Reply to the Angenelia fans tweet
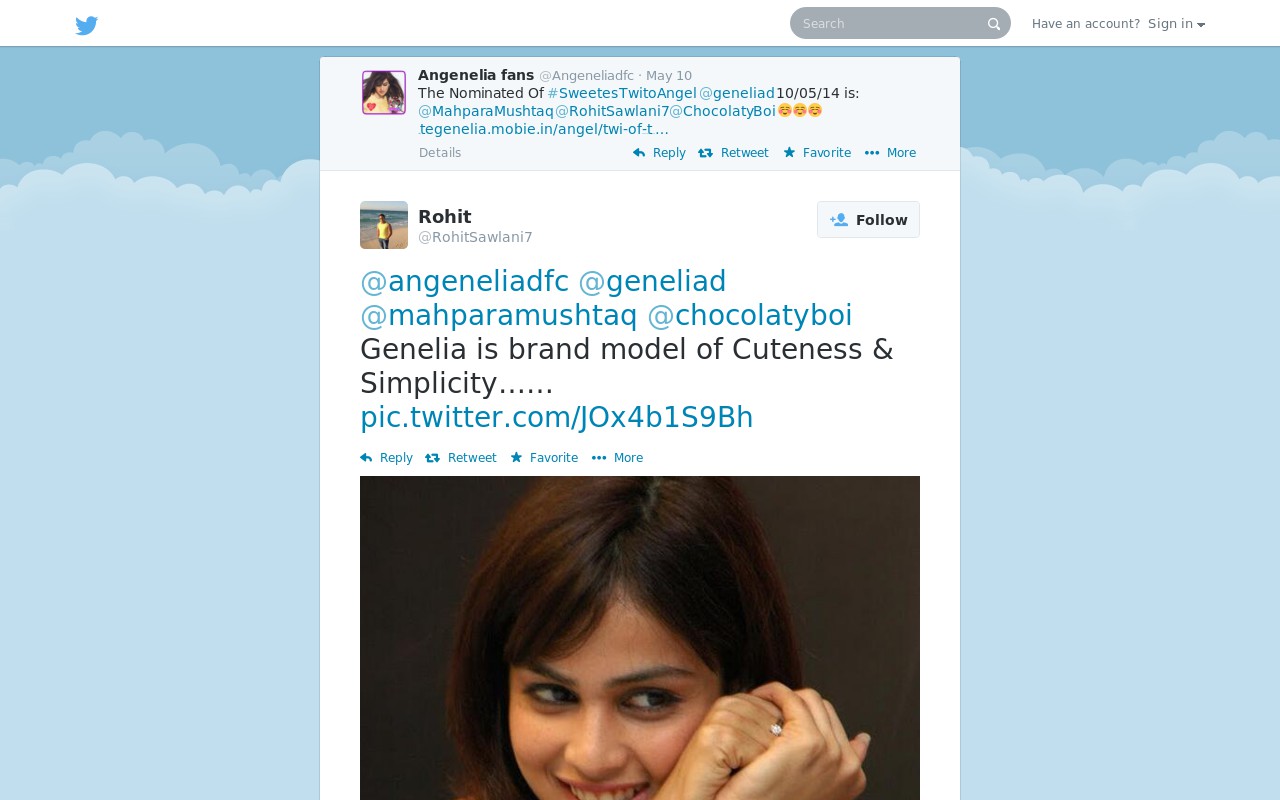This screenshot has width=1280, height=800. pos(659,153)
